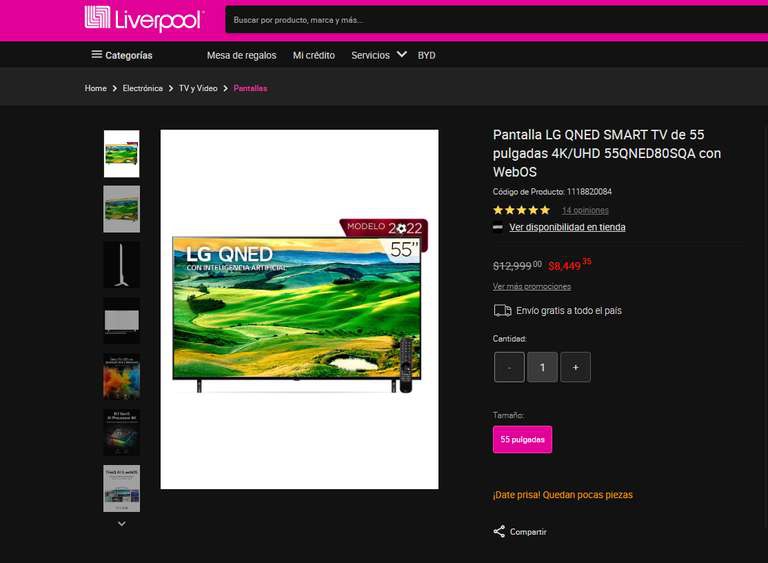Decrease quantity with minus button
The image size is (768, 563).
tap(509, 367)
